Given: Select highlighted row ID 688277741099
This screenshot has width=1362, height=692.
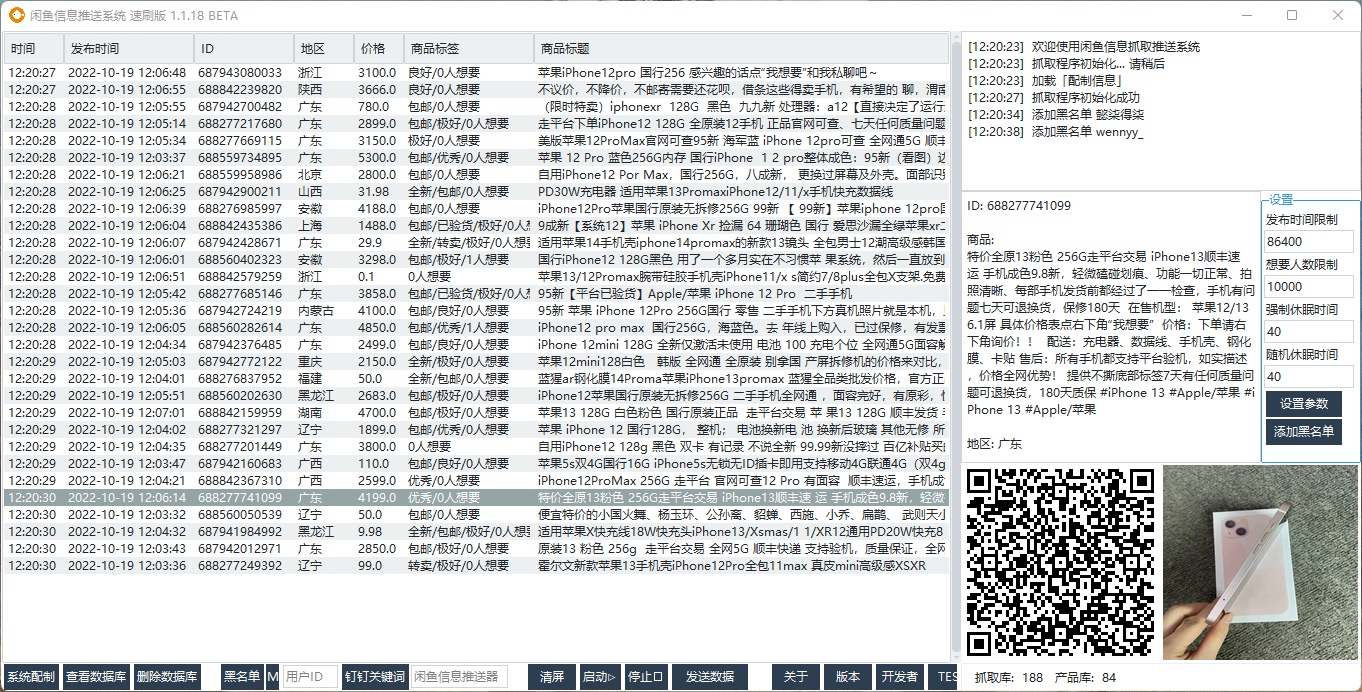Looking at the screenshot, I should [x=476, y=498].
